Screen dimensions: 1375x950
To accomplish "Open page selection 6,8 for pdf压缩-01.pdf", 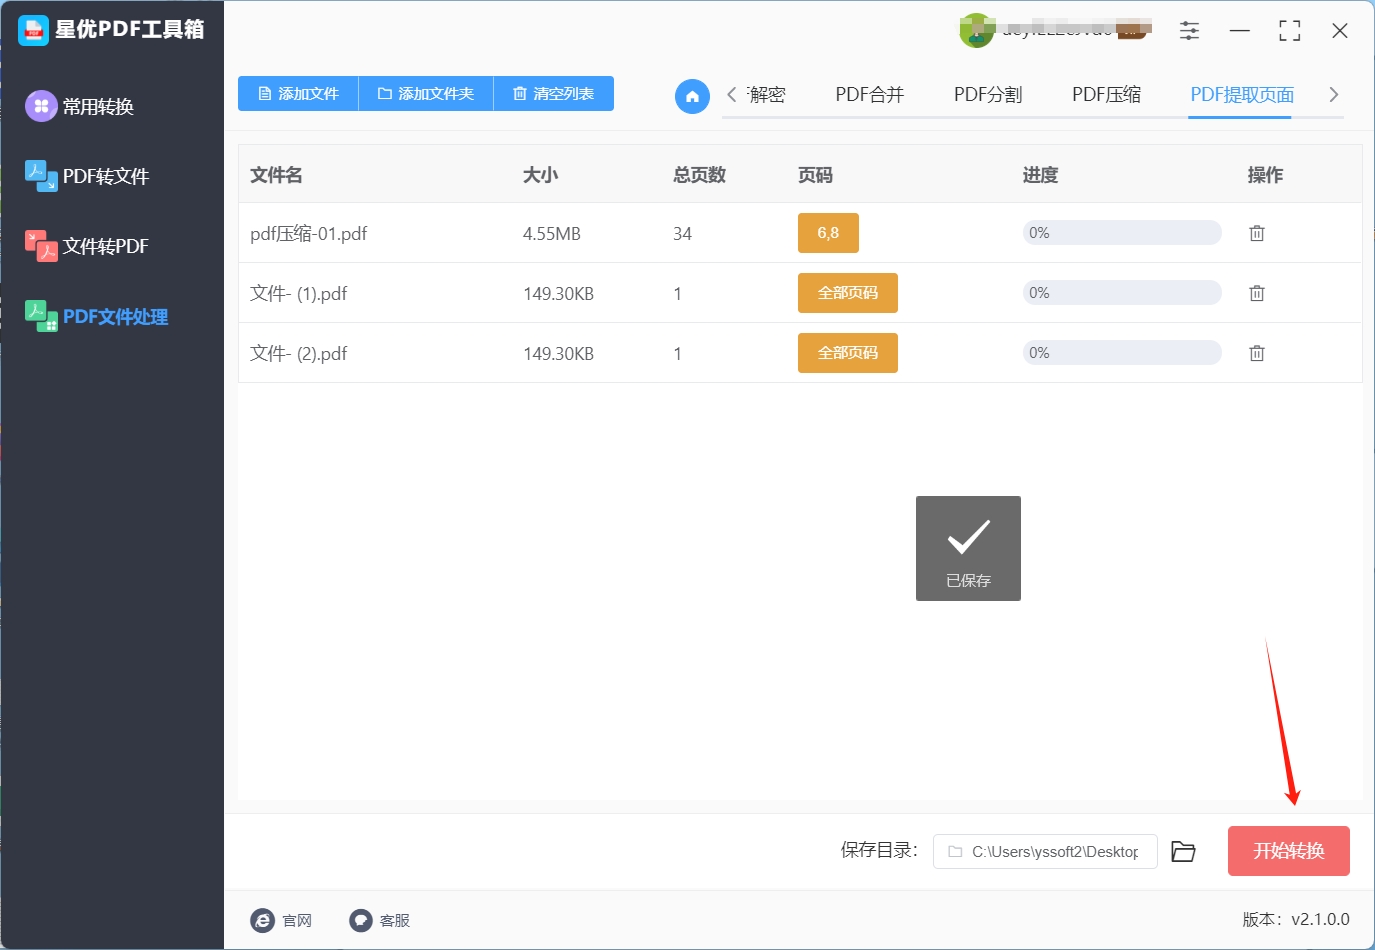I will 828,233.
